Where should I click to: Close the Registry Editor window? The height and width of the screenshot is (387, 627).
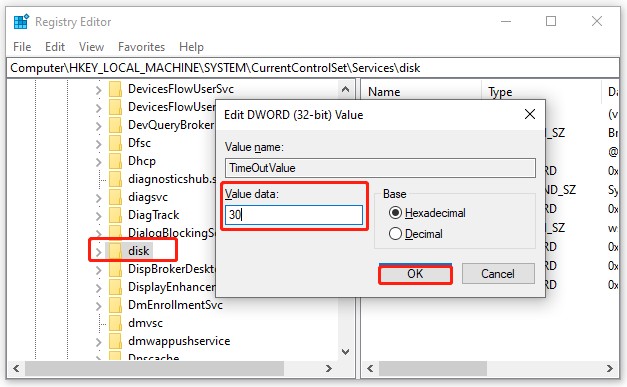pyautogui.click(x=597, y=21)
